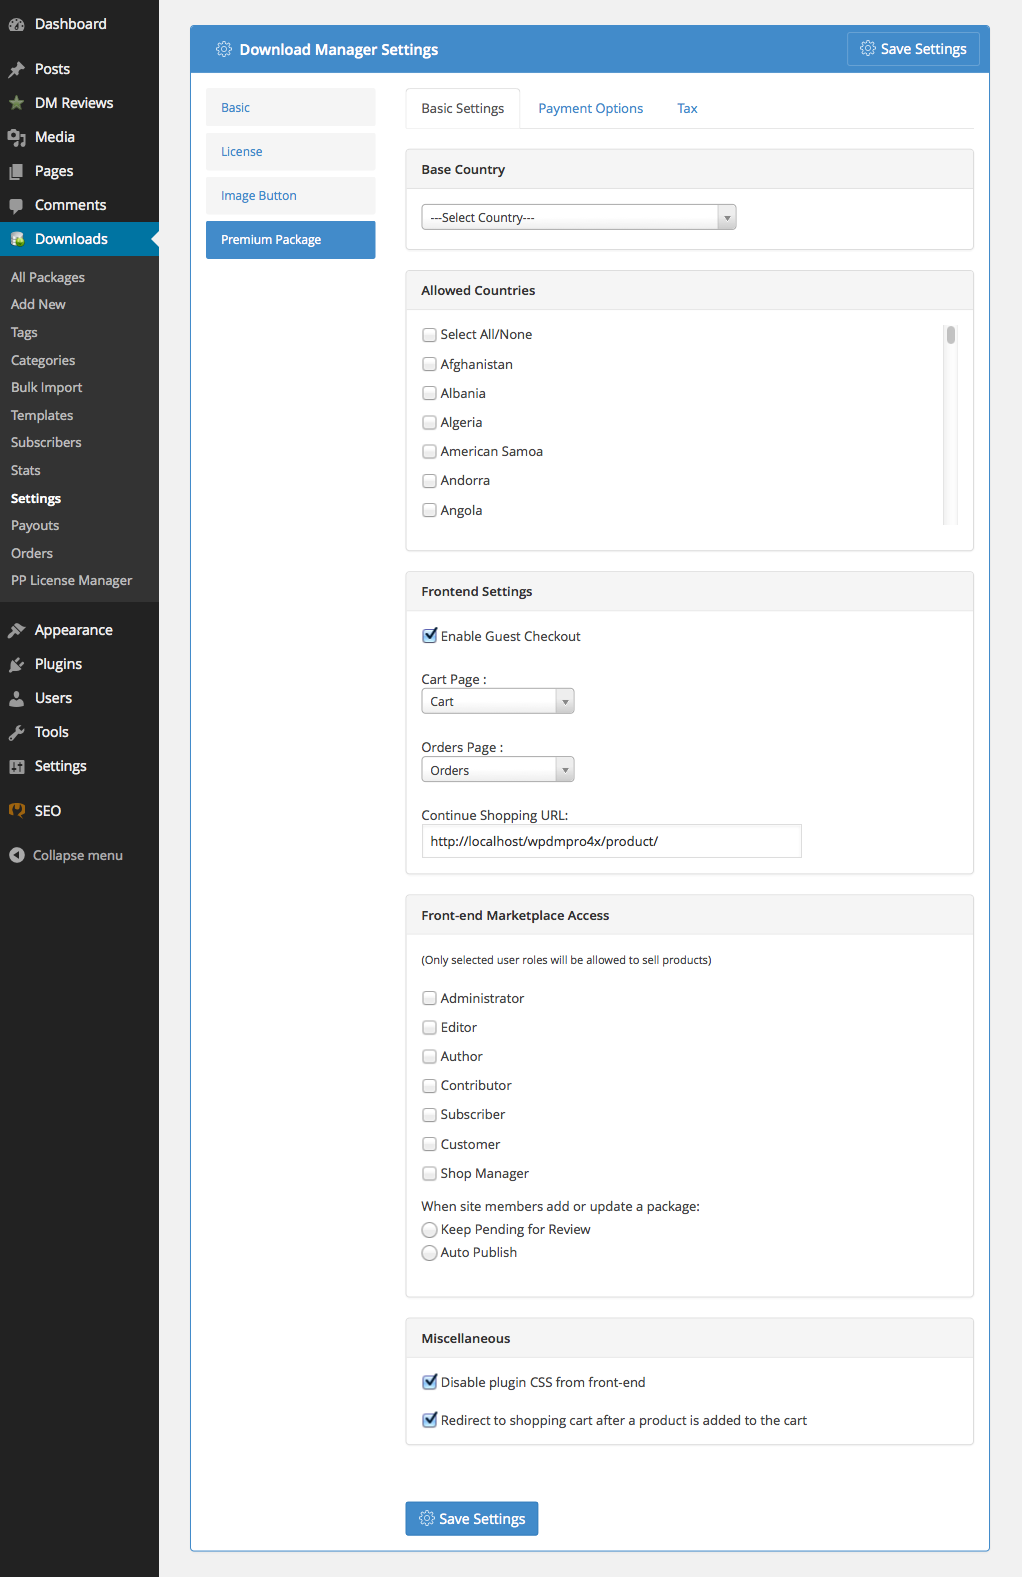The image size is (1022, 1577).
Task: Click the Tools wrench icon
Action: tap(16, 732)
